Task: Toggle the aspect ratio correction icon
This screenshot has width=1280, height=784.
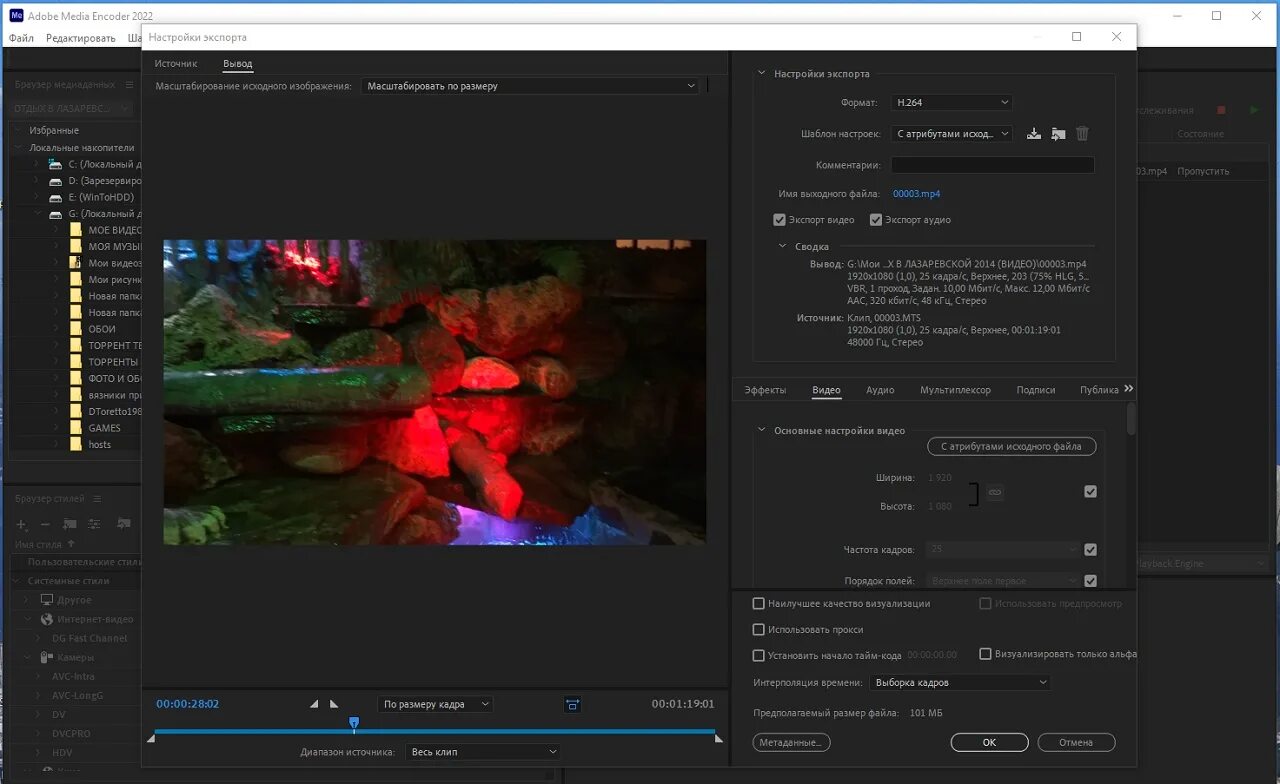Action: 572,704
